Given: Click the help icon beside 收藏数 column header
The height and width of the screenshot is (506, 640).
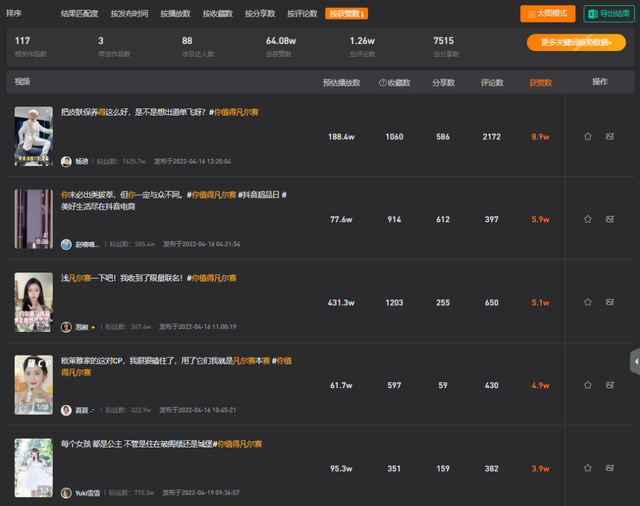Looking at the screenshot, I should tap(383, 82).
